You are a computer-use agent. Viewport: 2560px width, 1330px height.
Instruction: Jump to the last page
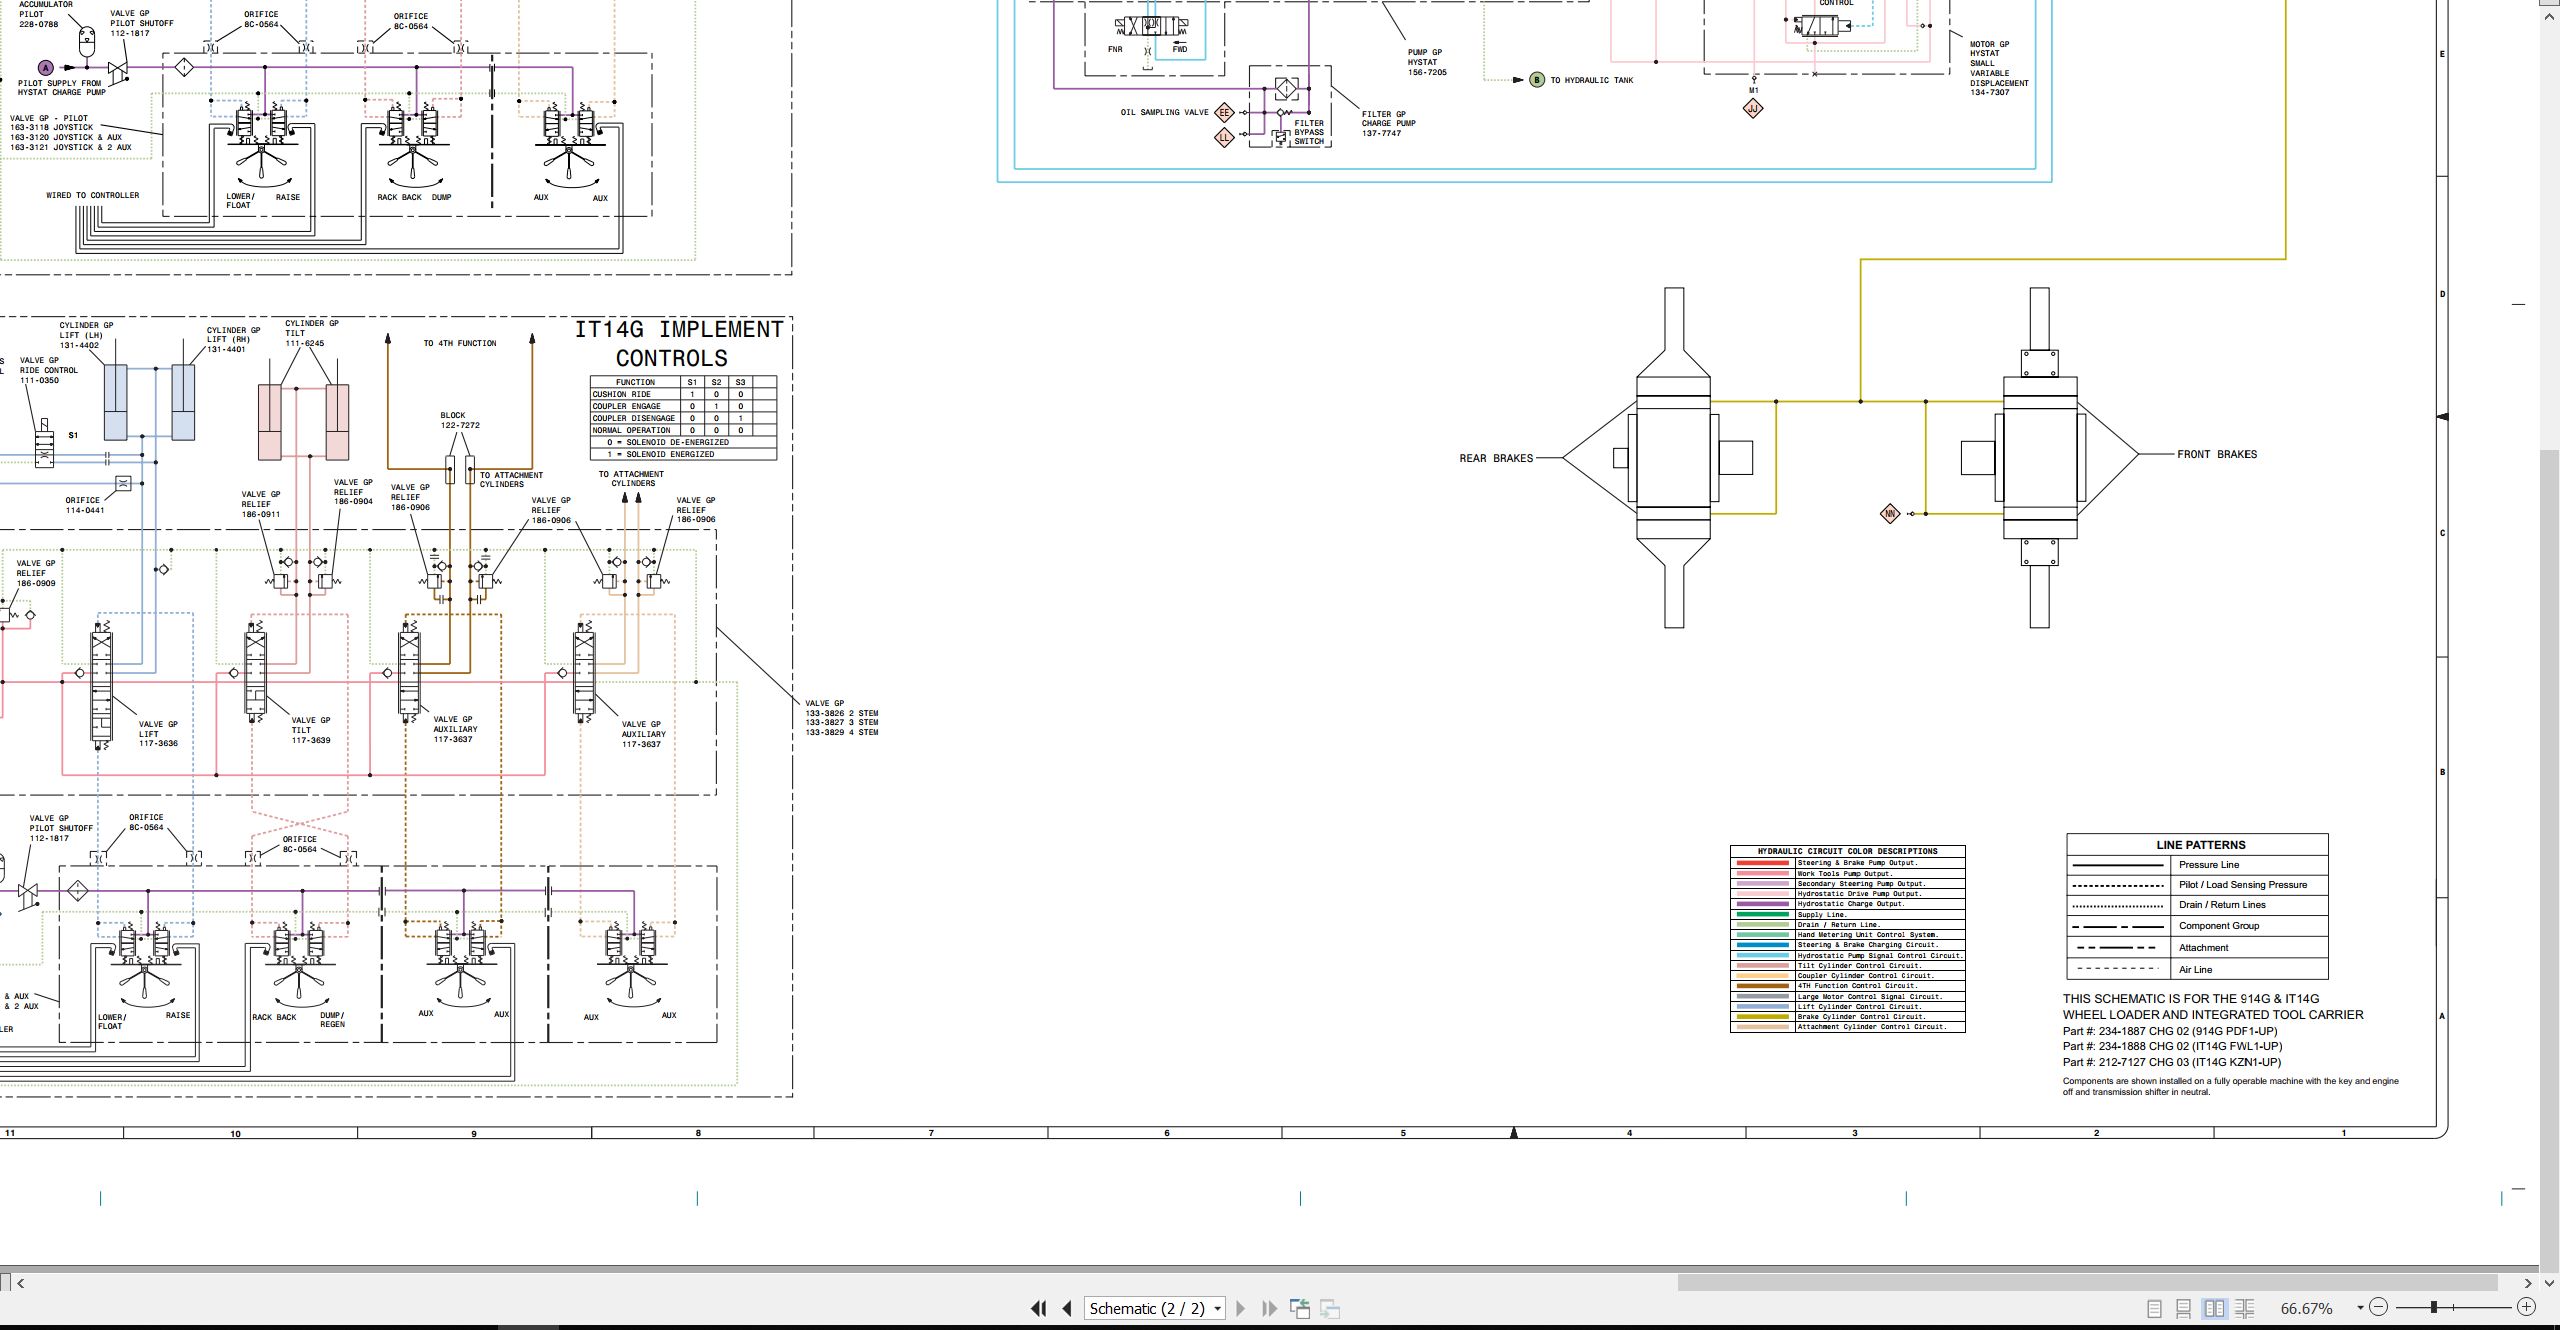pos(1269,1308)
